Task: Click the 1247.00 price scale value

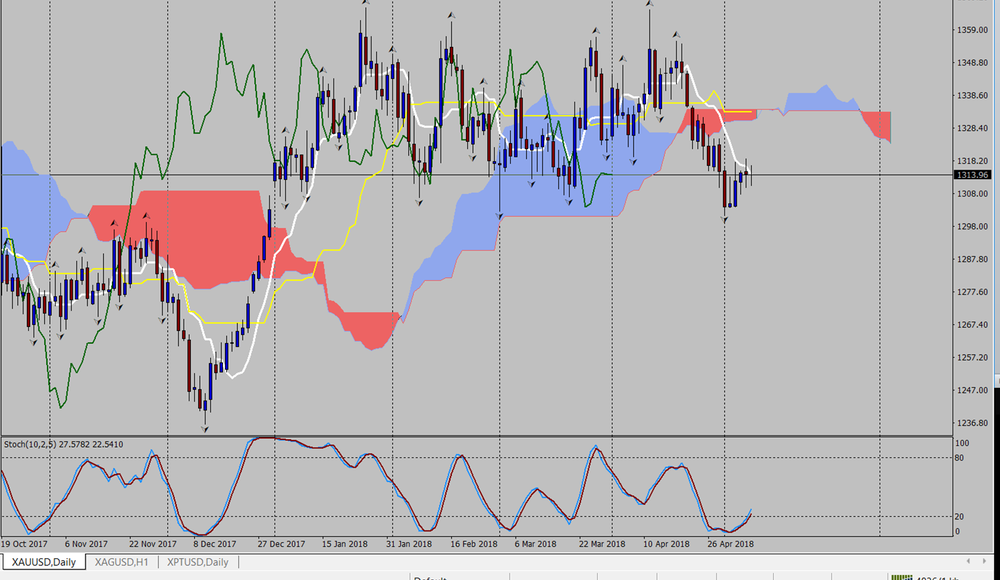Action: click(x=972, y=390)
